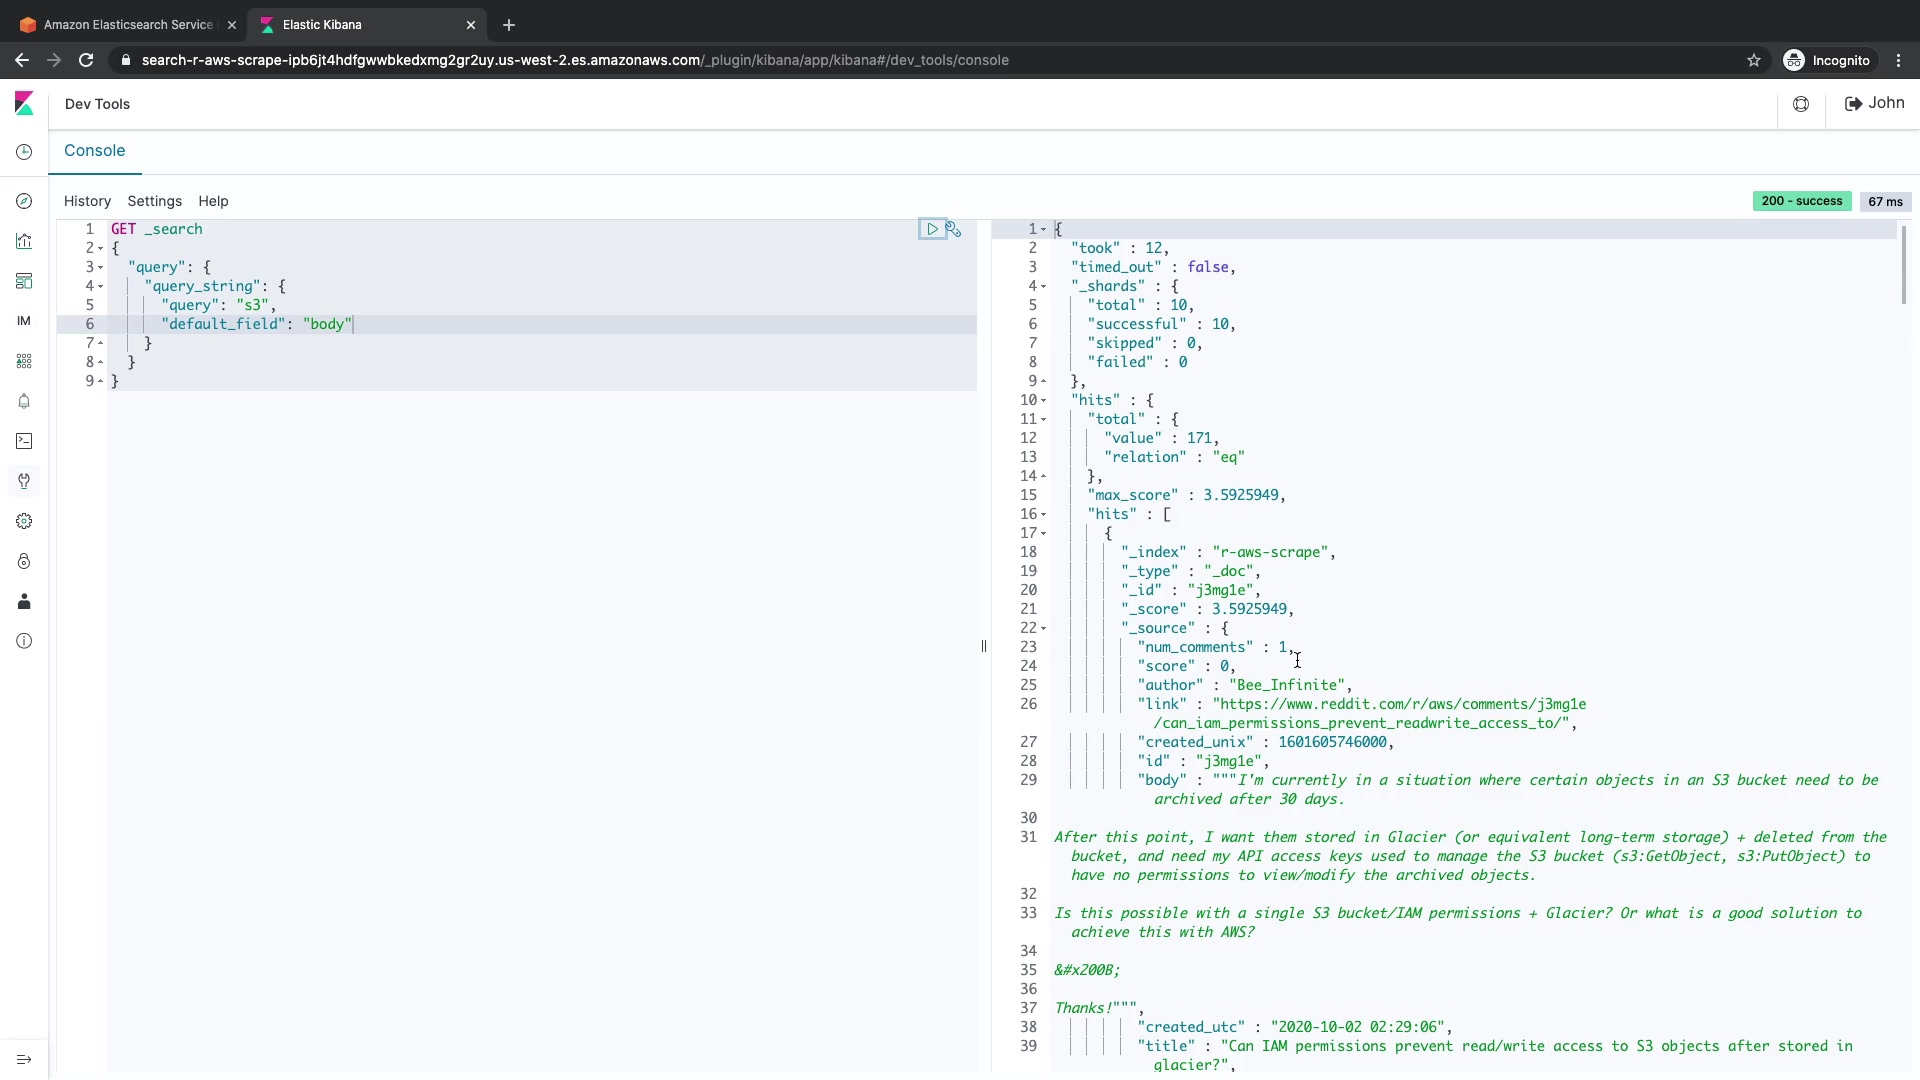Click the Alerting bell icon
1920x1080 pixels.
click(x=24, y=401)
